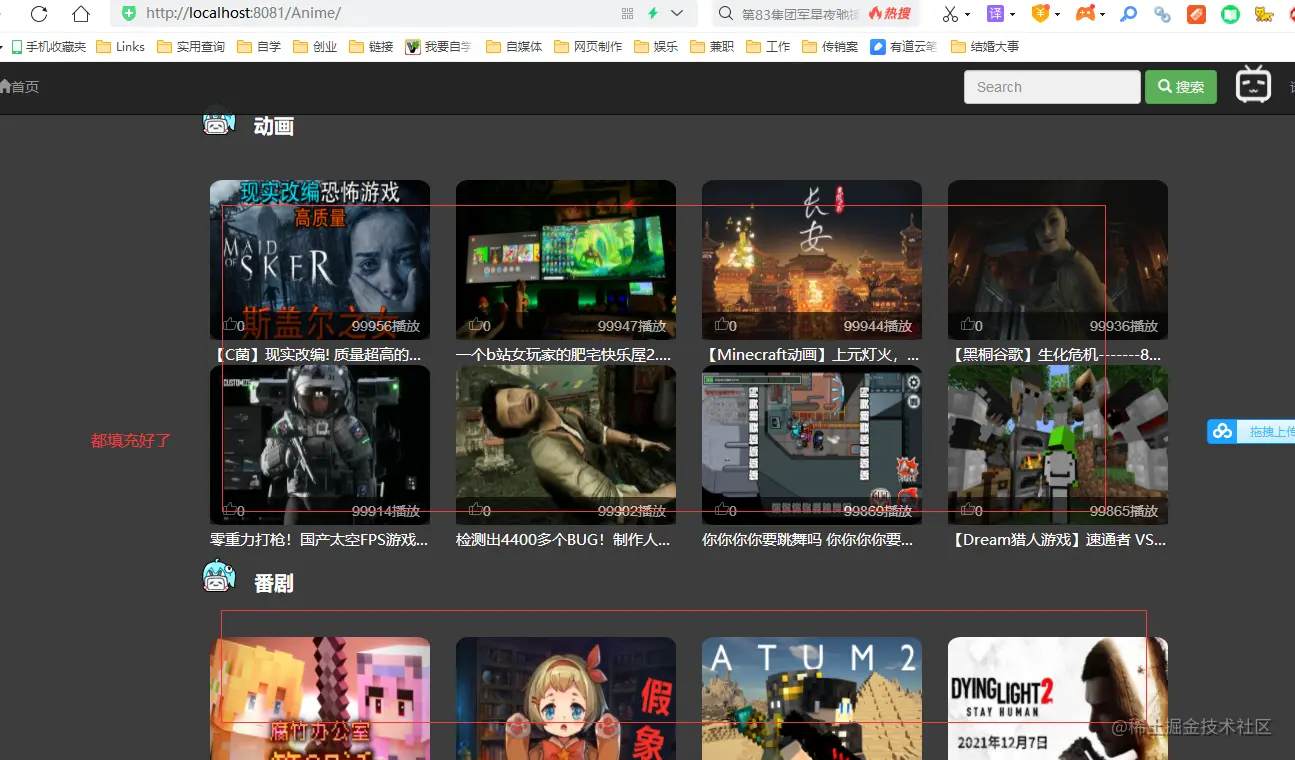Viewport: 1295px width, 760px height.
Task: Open the 兼职 bookmarks folder
Action: click(x=712, y=47)
